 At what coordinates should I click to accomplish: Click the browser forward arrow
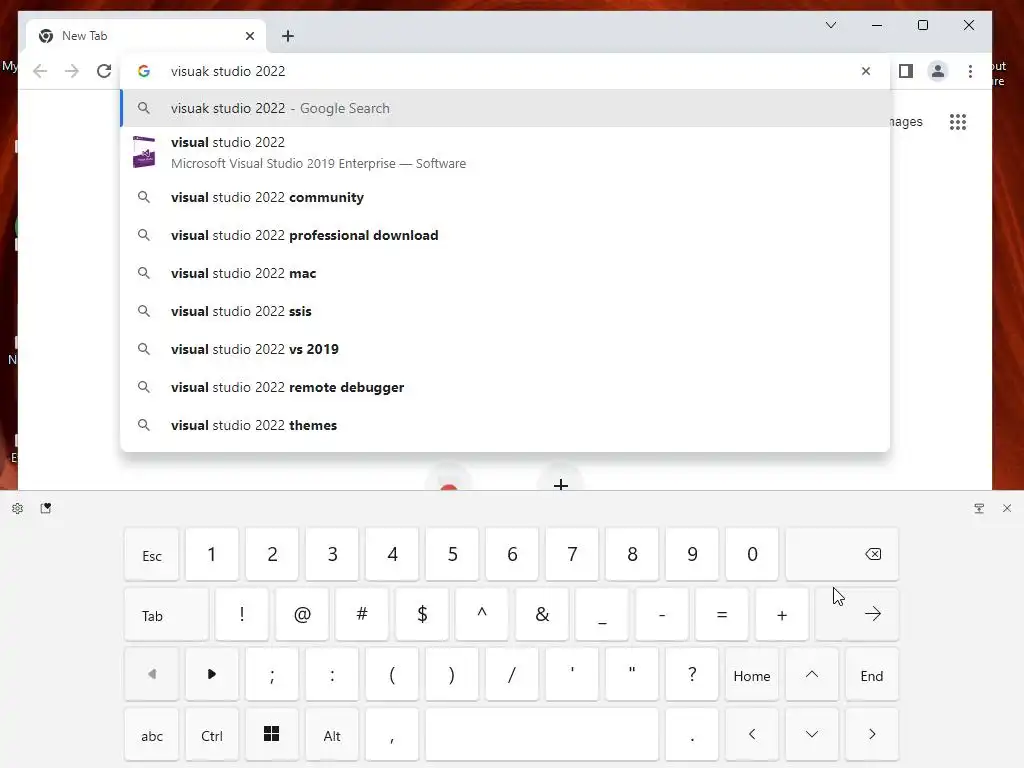[x=72, y=71]
